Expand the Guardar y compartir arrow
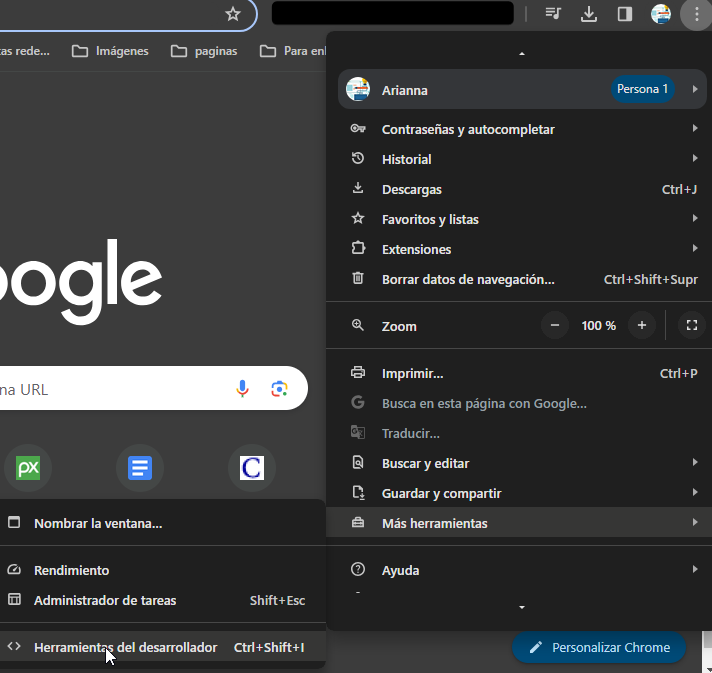Viewport: 712px width, 673px height. pyautogui.click(x=695, y=492)
